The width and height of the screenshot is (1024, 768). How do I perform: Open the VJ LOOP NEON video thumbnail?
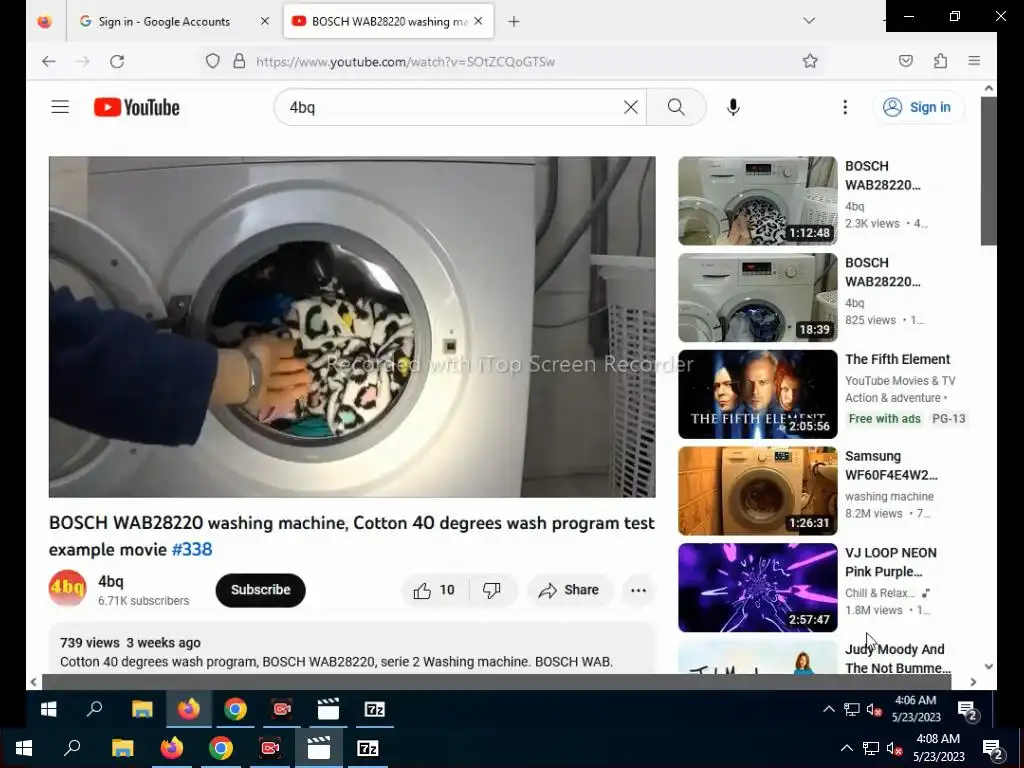[758, 588]
